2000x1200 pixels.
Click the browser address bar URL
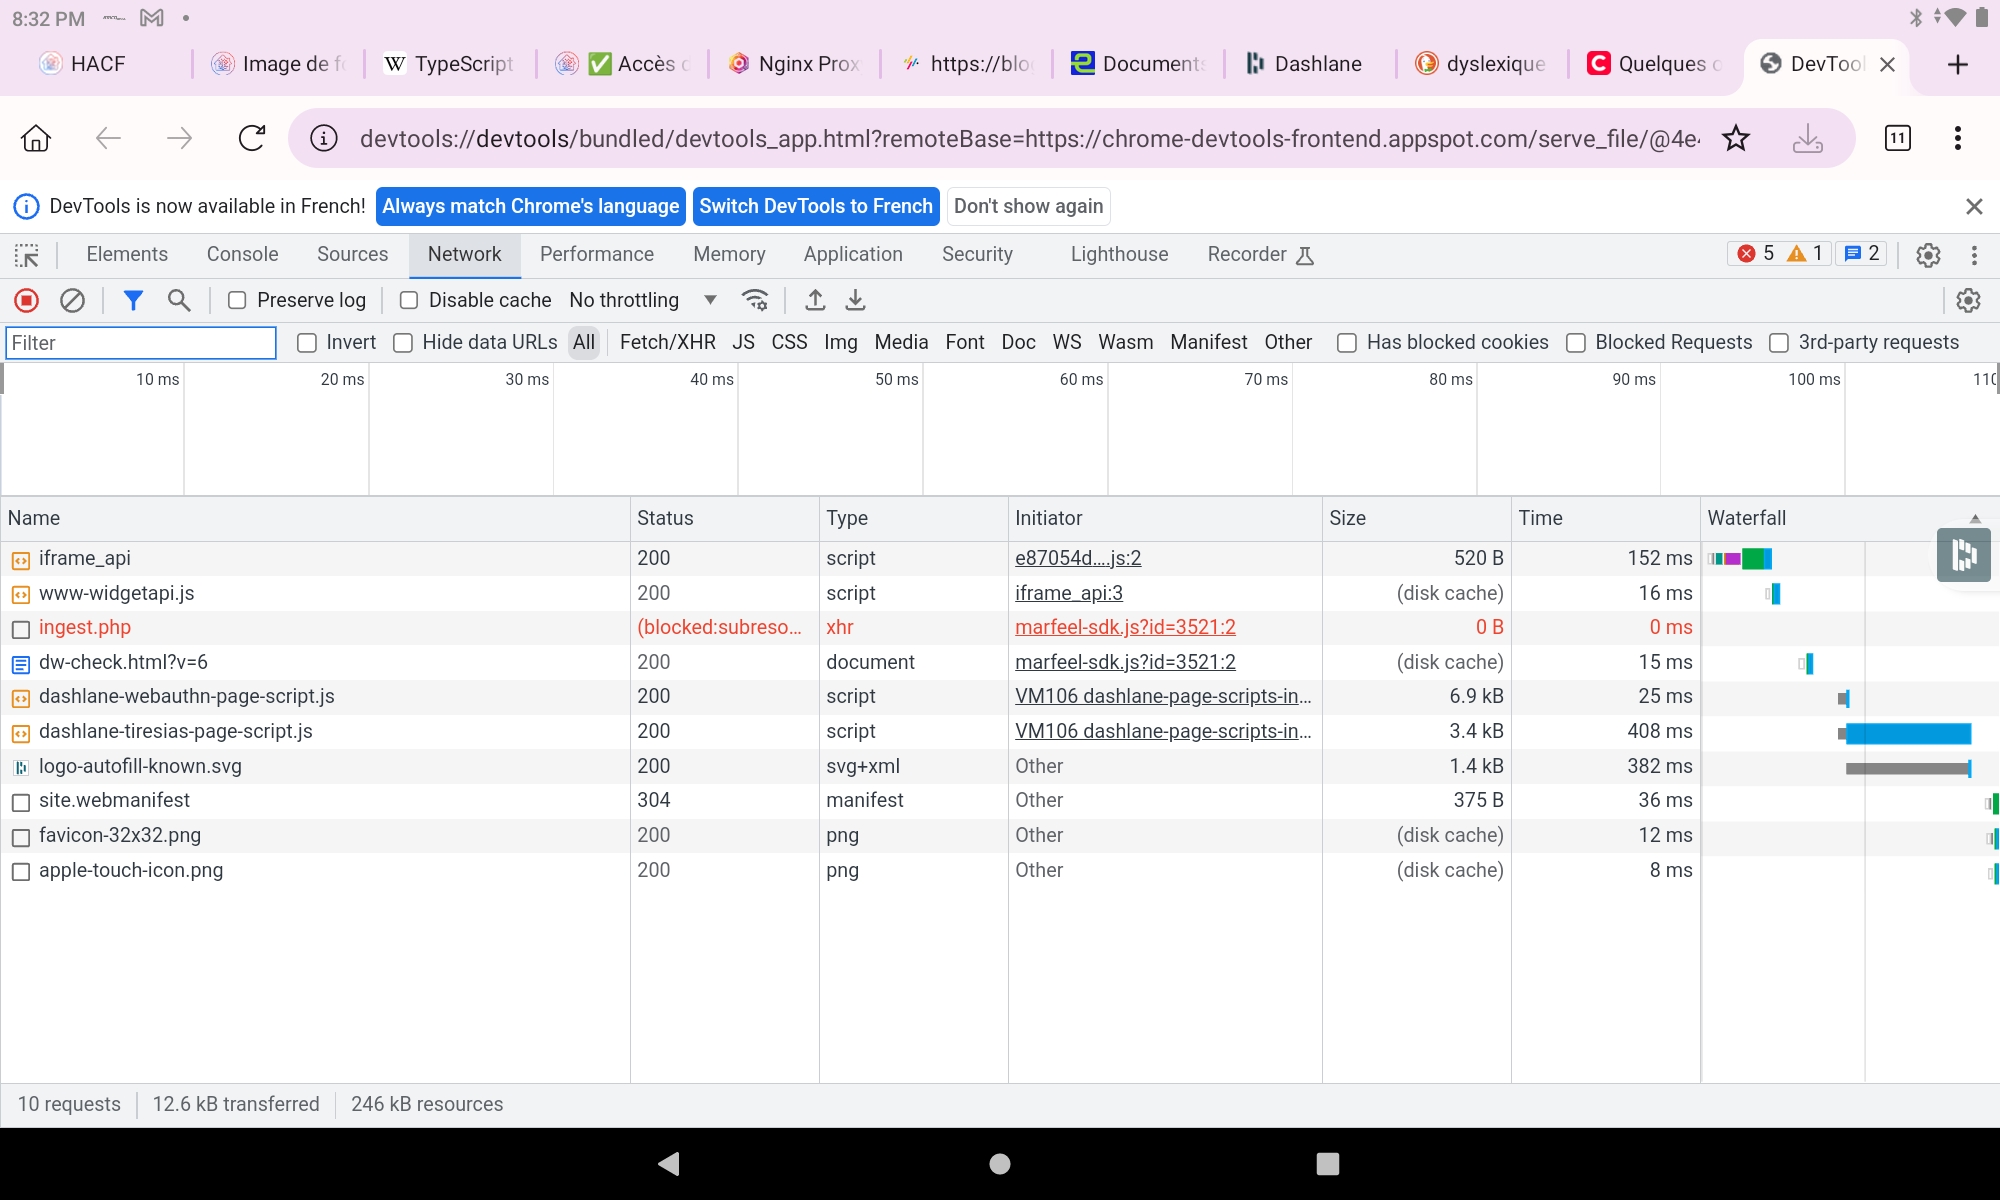(1030, 138)
